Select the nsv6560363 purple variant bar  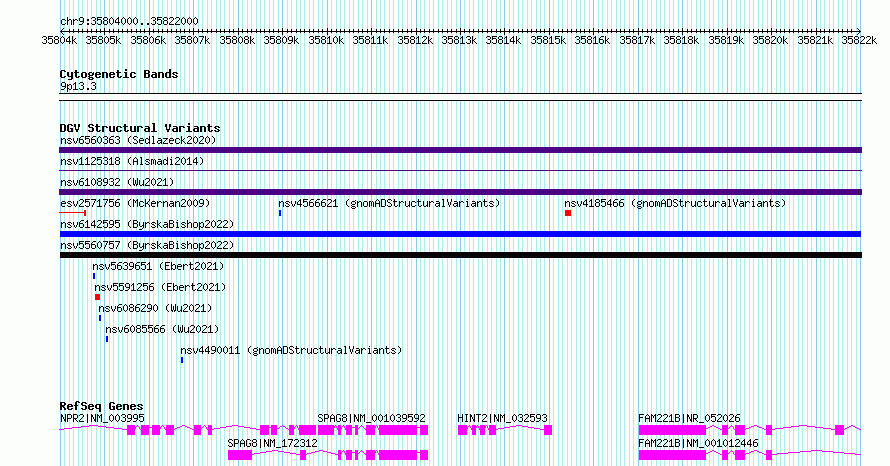point(460,150)
